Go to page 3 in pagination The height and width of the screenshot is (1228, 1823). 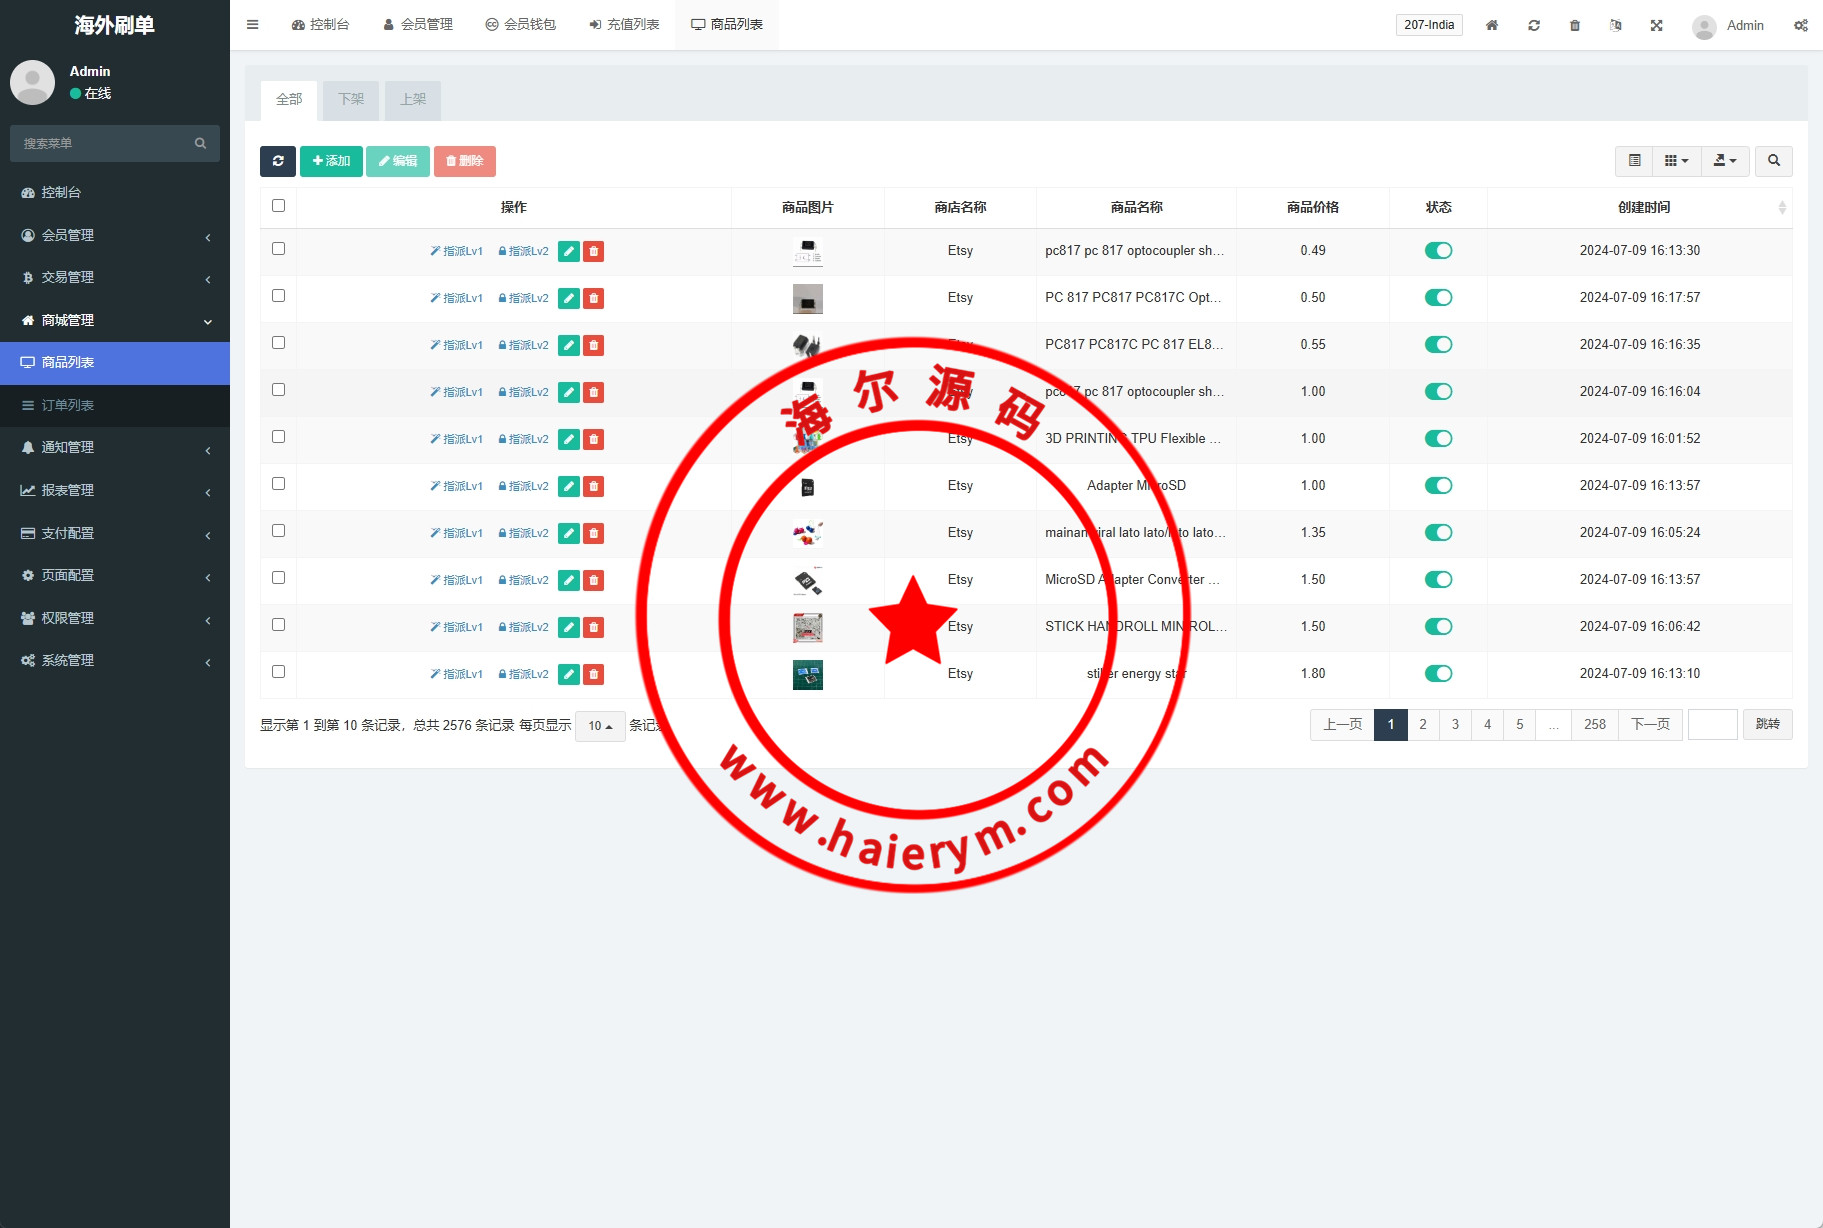click(x=1455, y=725)
